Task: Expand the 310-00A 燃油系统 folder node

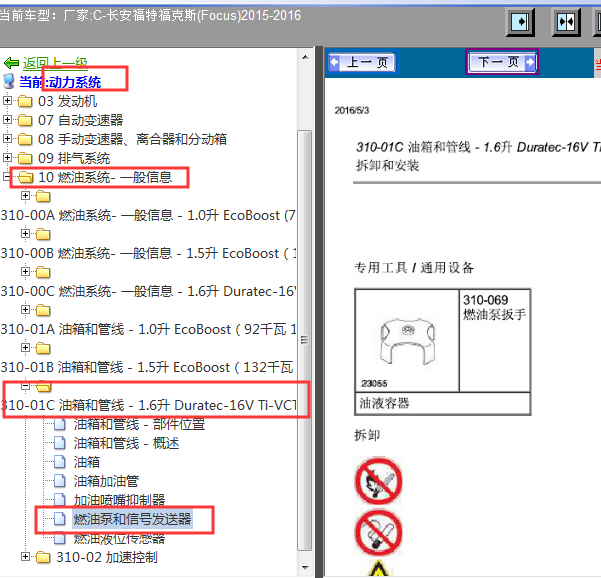Action: pos(25,196)
